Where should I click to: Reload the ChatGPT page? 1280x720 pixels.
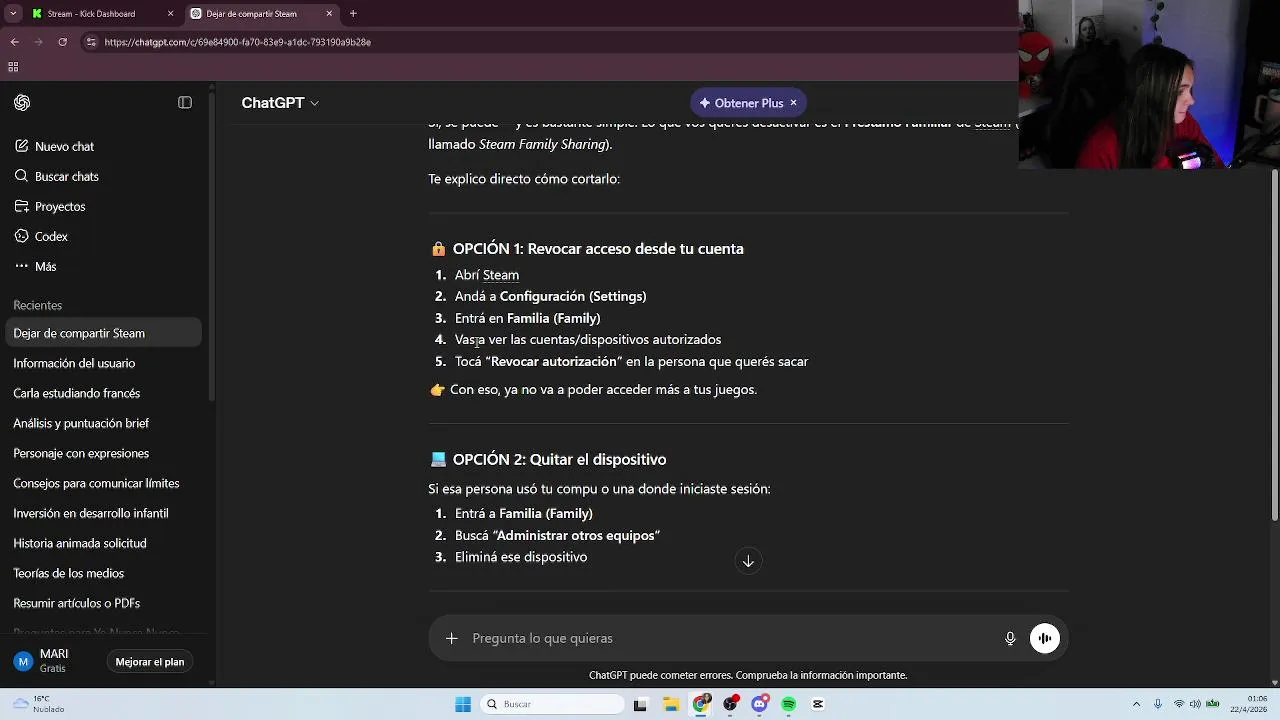pos(62,42)
